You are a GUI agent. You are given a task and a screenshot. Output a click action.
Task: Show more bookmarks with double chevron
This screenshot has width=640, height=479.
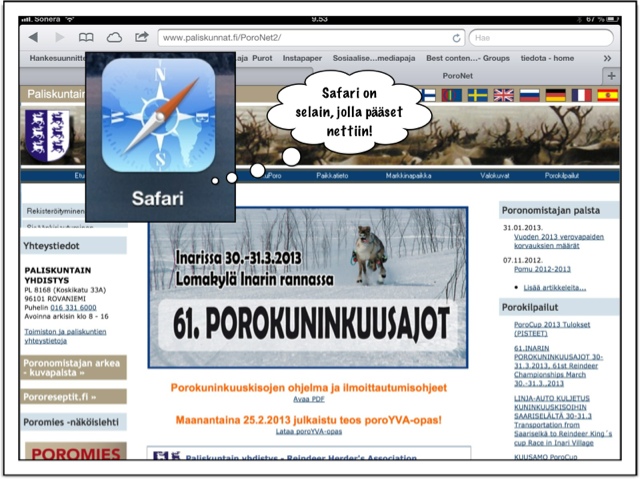[x=607, y=58]
